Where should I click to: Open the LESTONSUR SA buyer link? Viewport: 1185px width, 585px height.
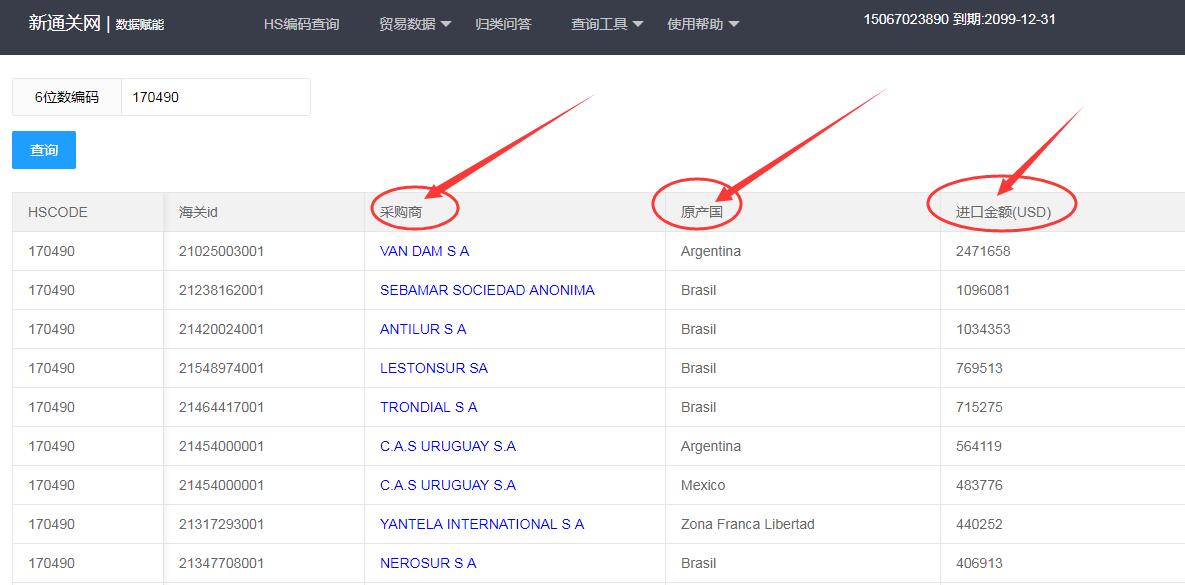[x=434, y=368]
